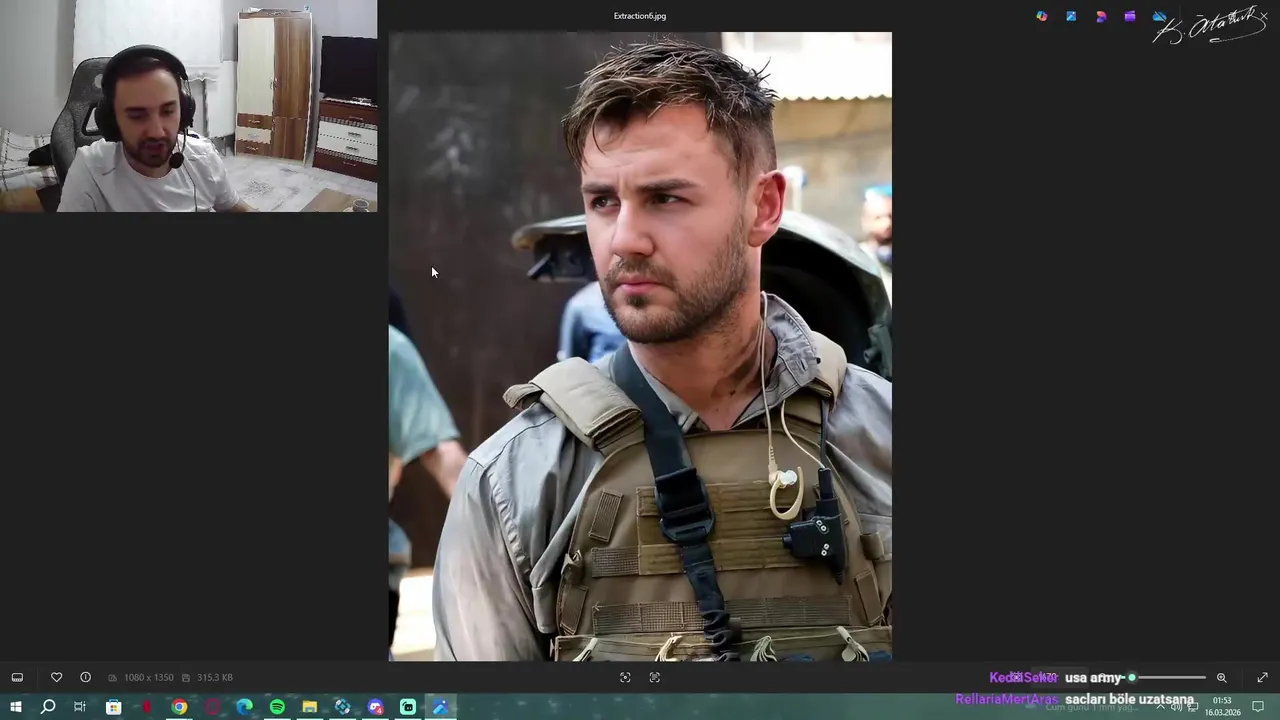Click the displayed Extraction6 photo

(x=640, y=347)
